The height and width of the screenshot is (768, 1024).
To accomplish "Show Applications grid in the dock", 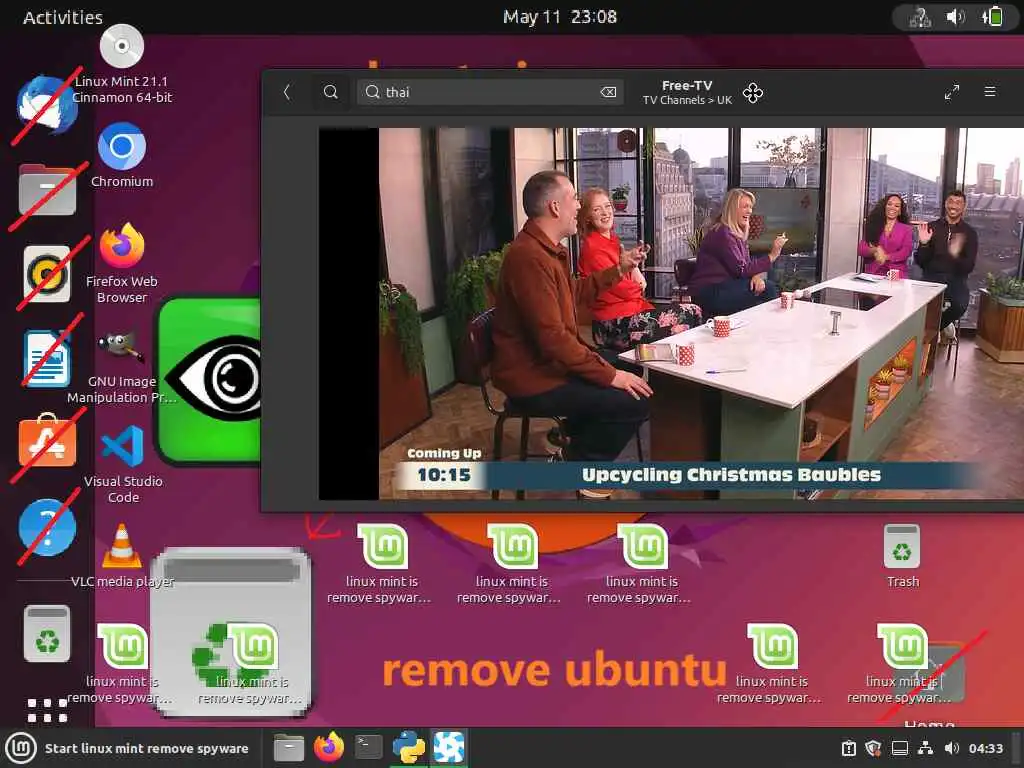I will point(47,710).
